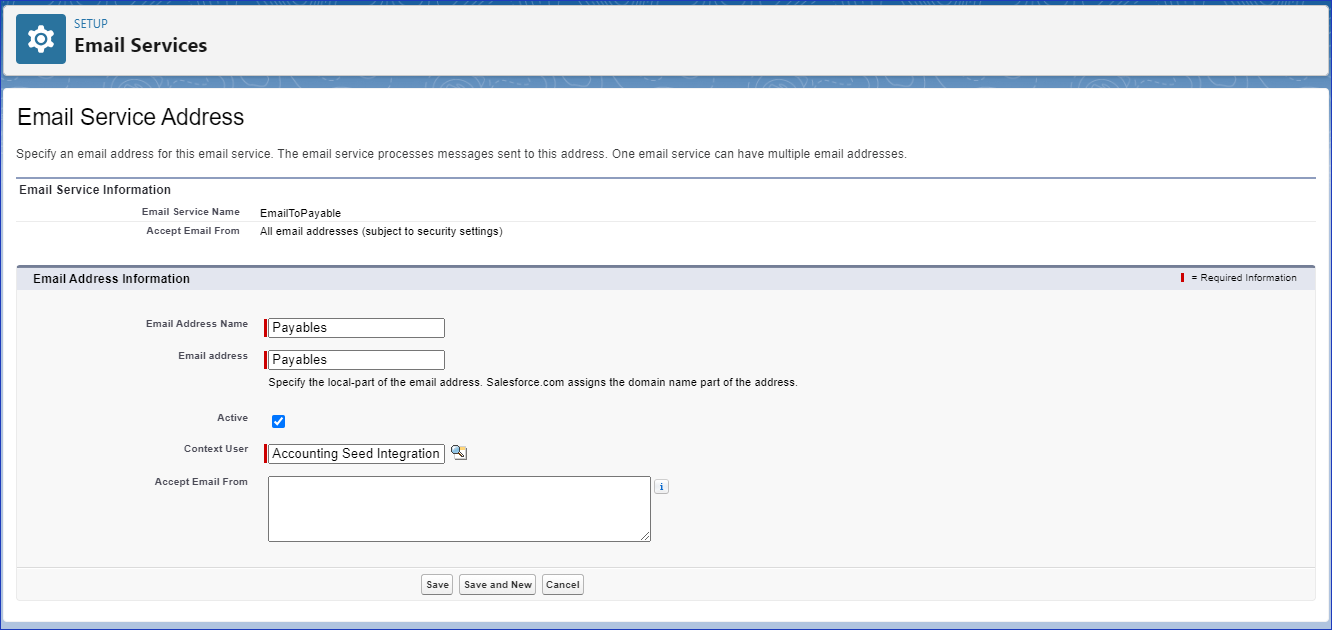Open the Context User lookup magnifier icon
This screenshot has width=1332, height=630.
pyautogui.click(x=458, y=453)
